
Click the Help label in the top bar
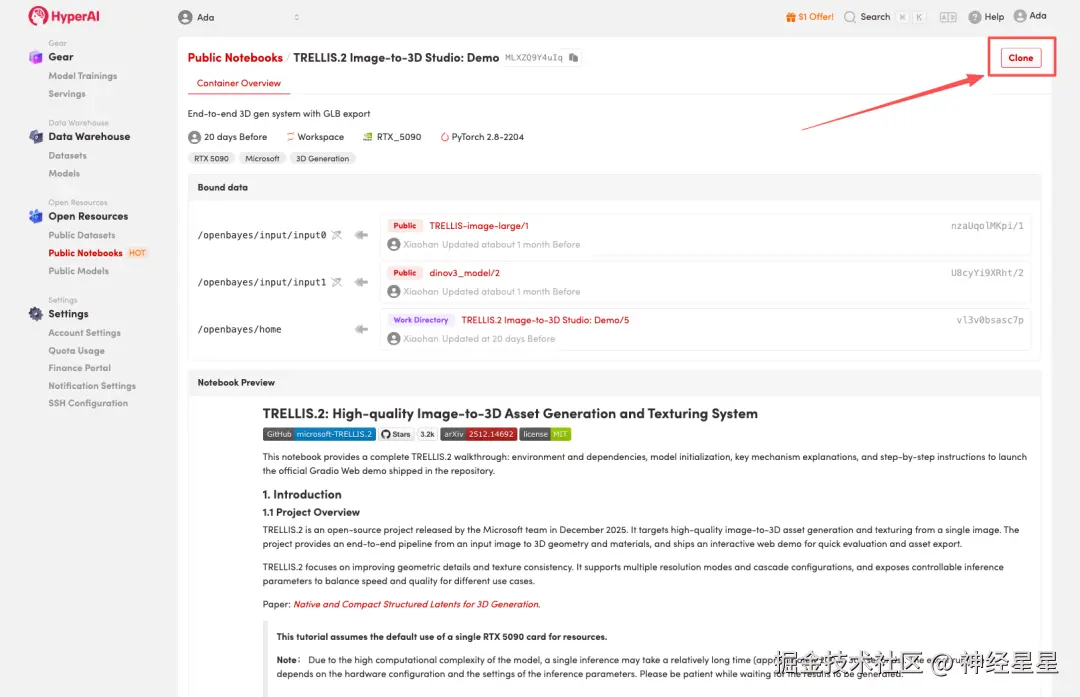coord(994,17)
